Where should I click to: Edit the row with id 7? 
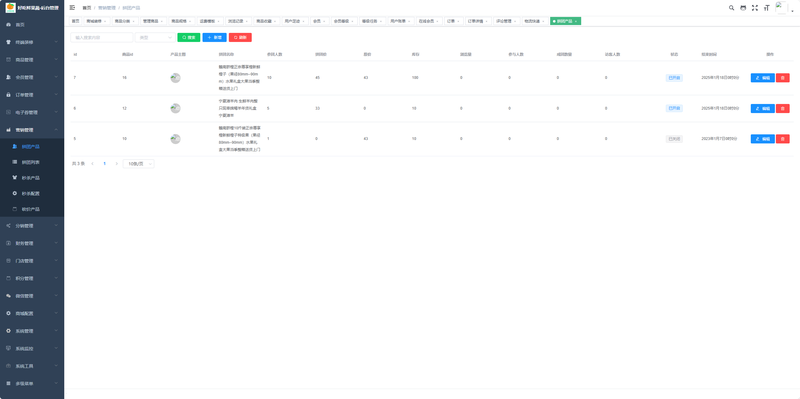pos(762,78)
